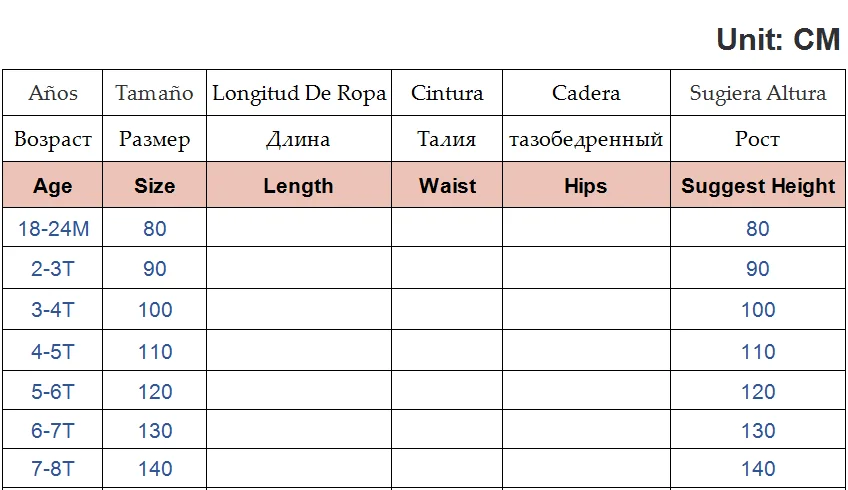
Task: Select the "Cintura" header cell
Action: pyautogui.click(x=447, y=93)
